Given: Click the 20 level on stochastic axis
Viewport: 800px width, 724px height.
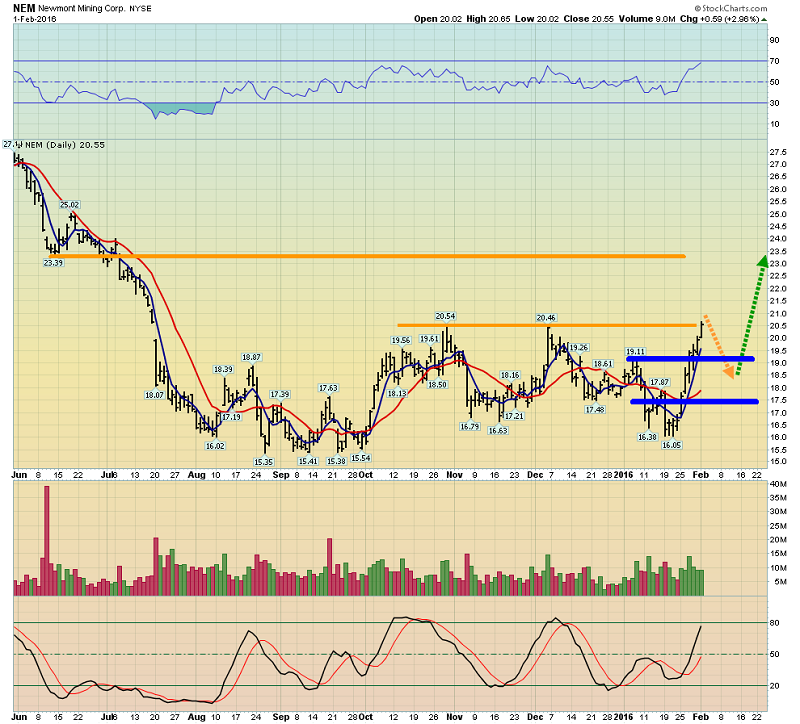Looking at the screenshot, I should (x=774, y=686).
